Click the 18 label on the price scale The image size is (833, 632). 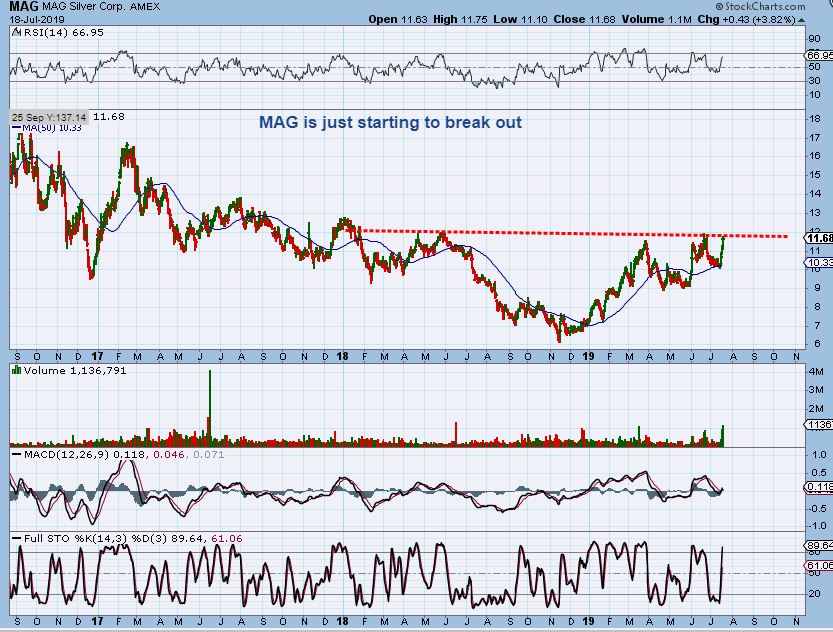pos(814,119)
